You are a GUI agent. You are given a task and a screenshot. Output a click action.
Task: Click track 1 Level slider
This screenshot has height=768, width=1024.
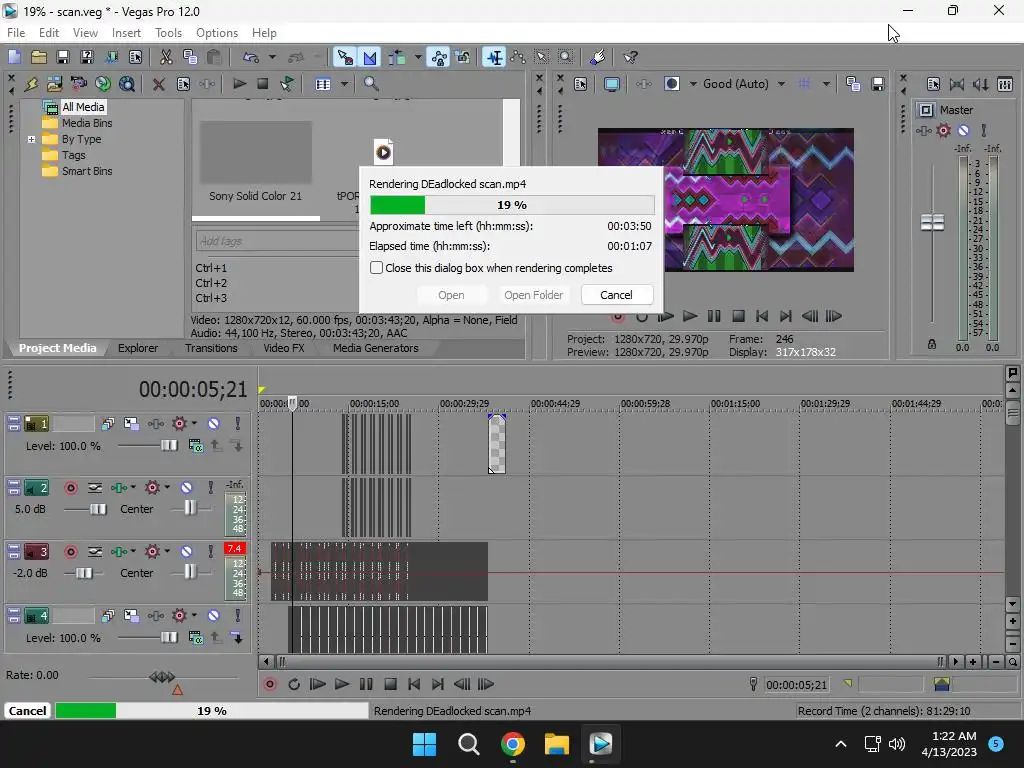(x=168, y=445)
